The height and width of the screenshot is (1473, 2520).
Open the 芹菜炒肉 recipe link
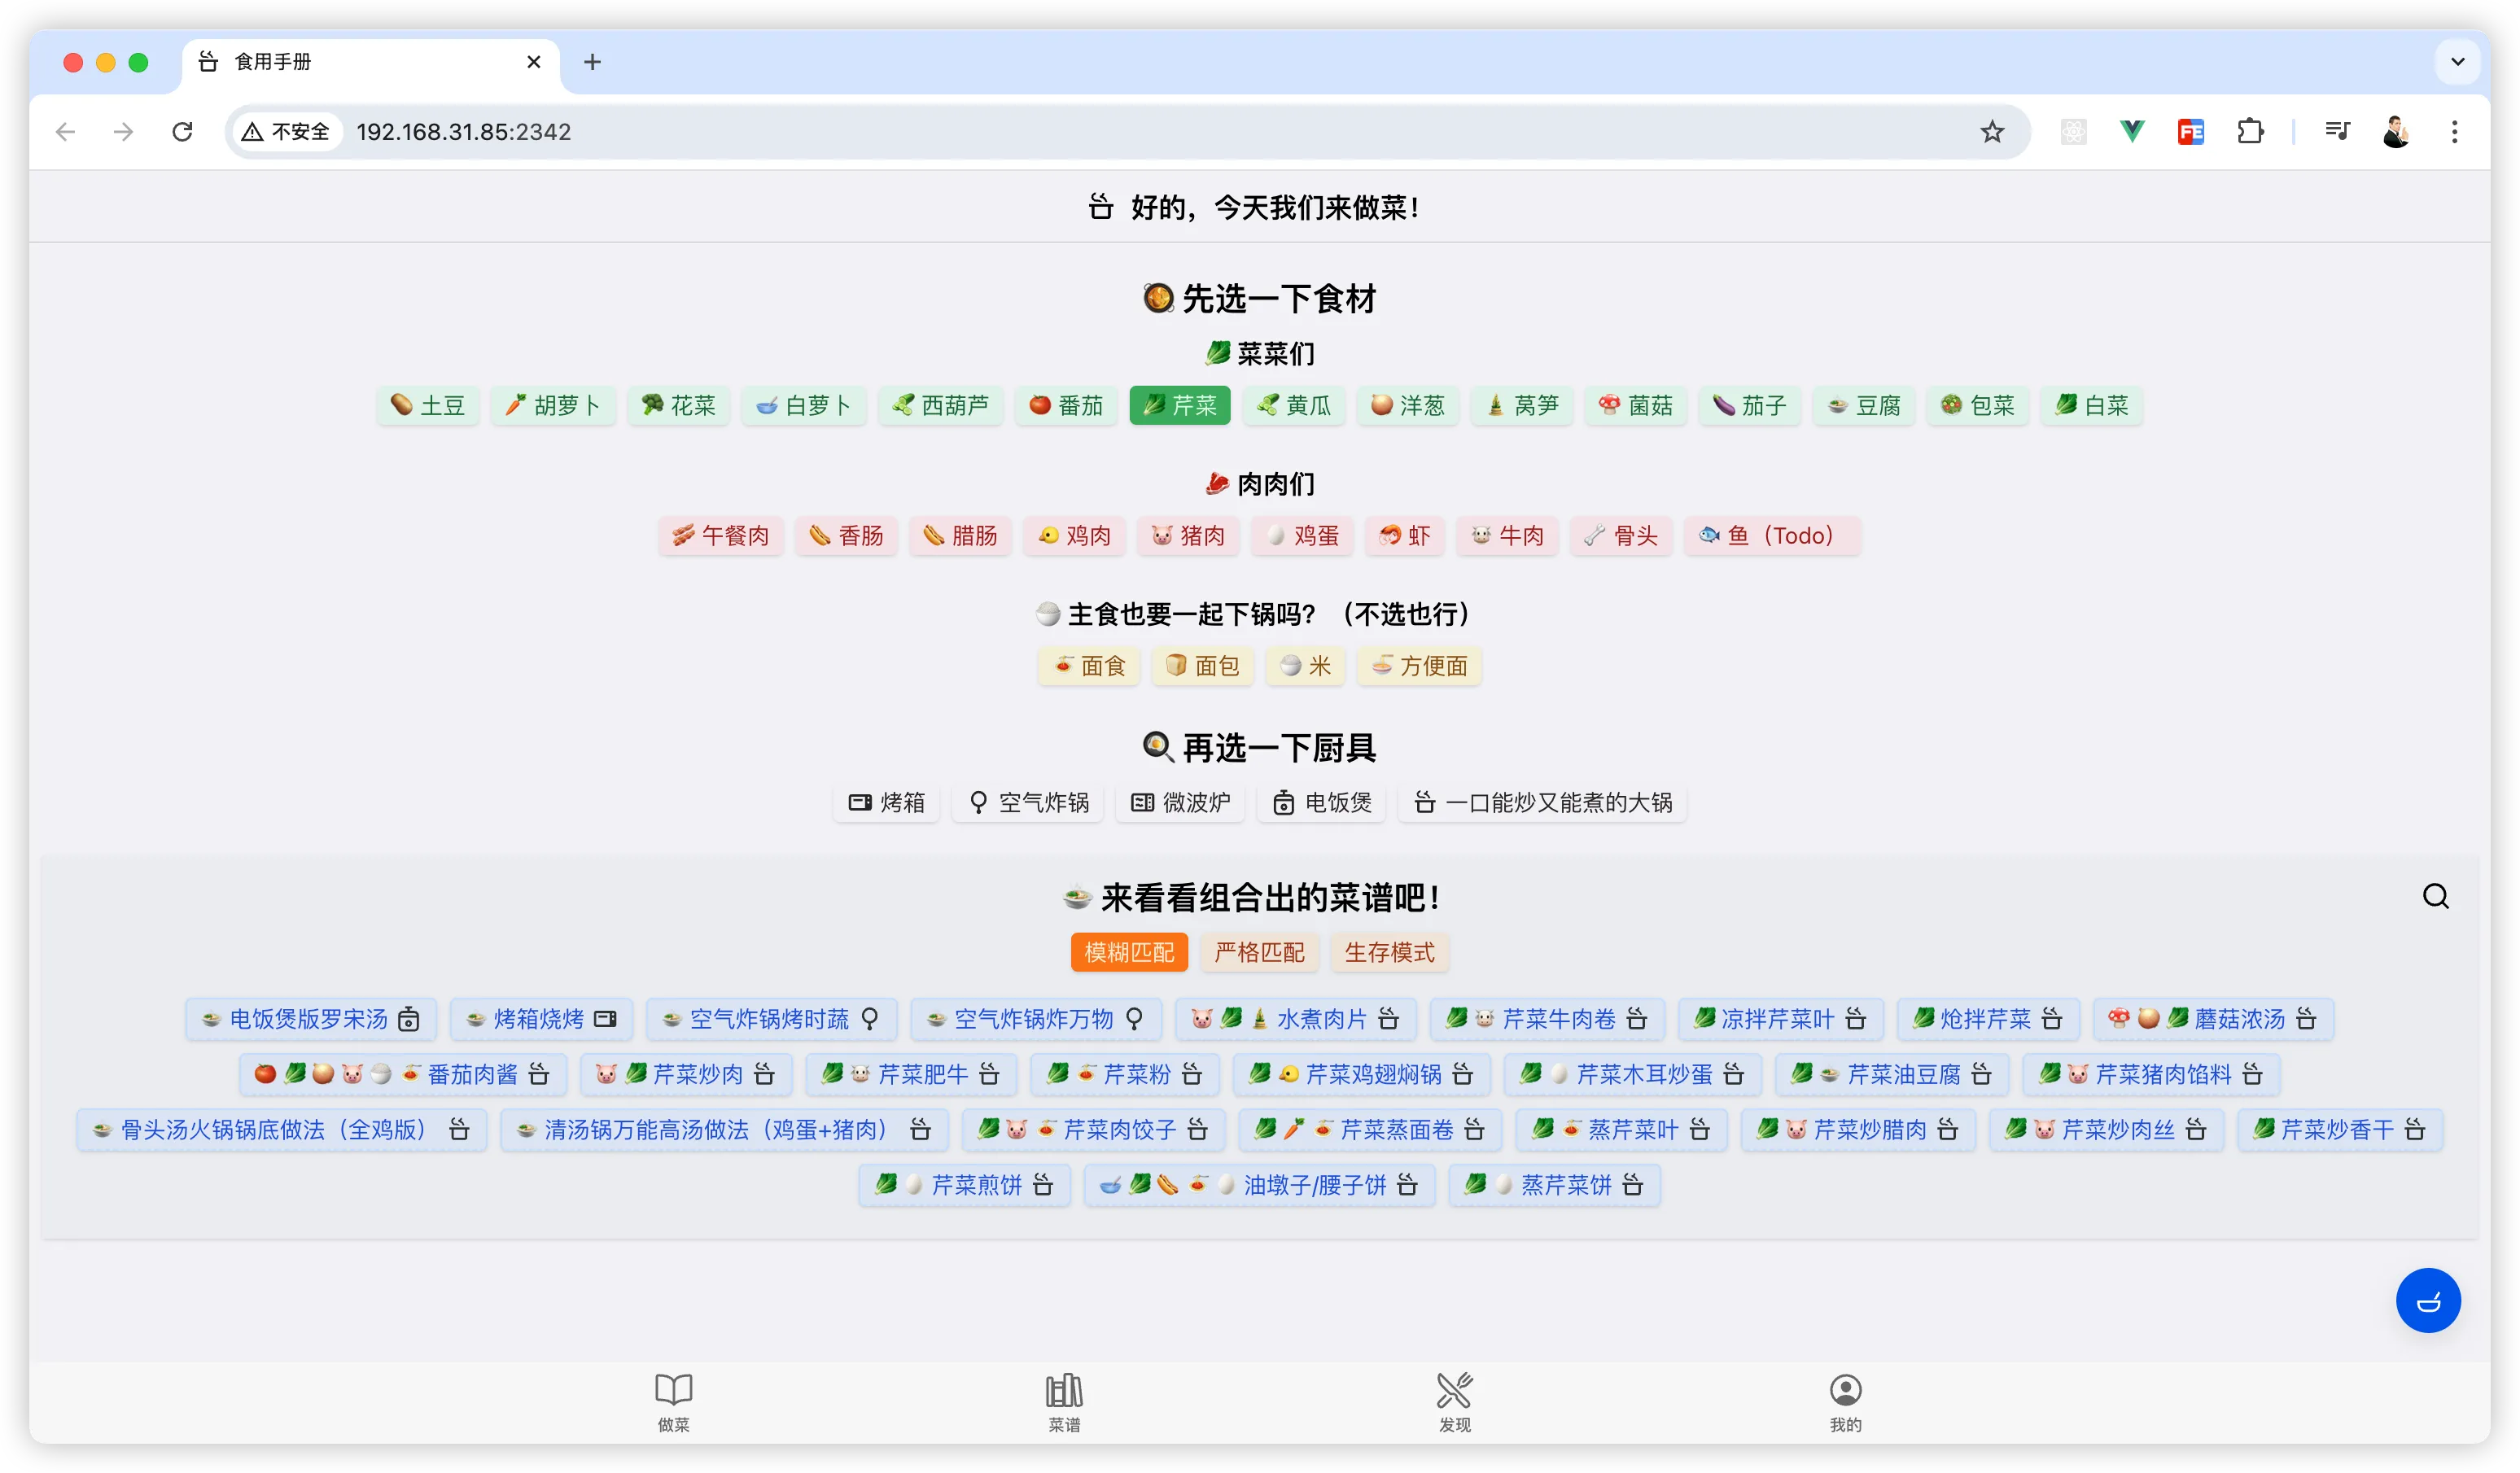point(686,1074)
